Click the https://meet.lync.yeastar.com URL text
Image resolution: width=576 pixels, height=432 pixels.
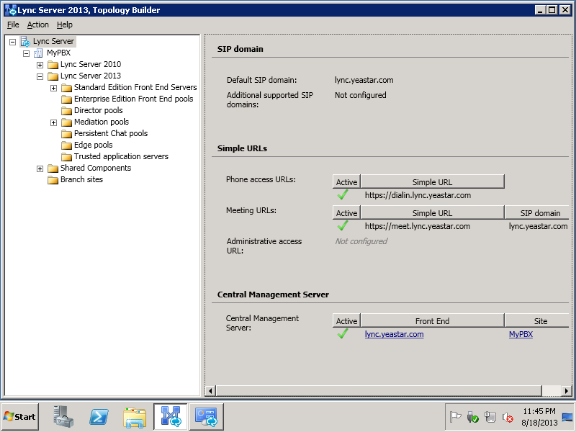click(x=417, y=226)
